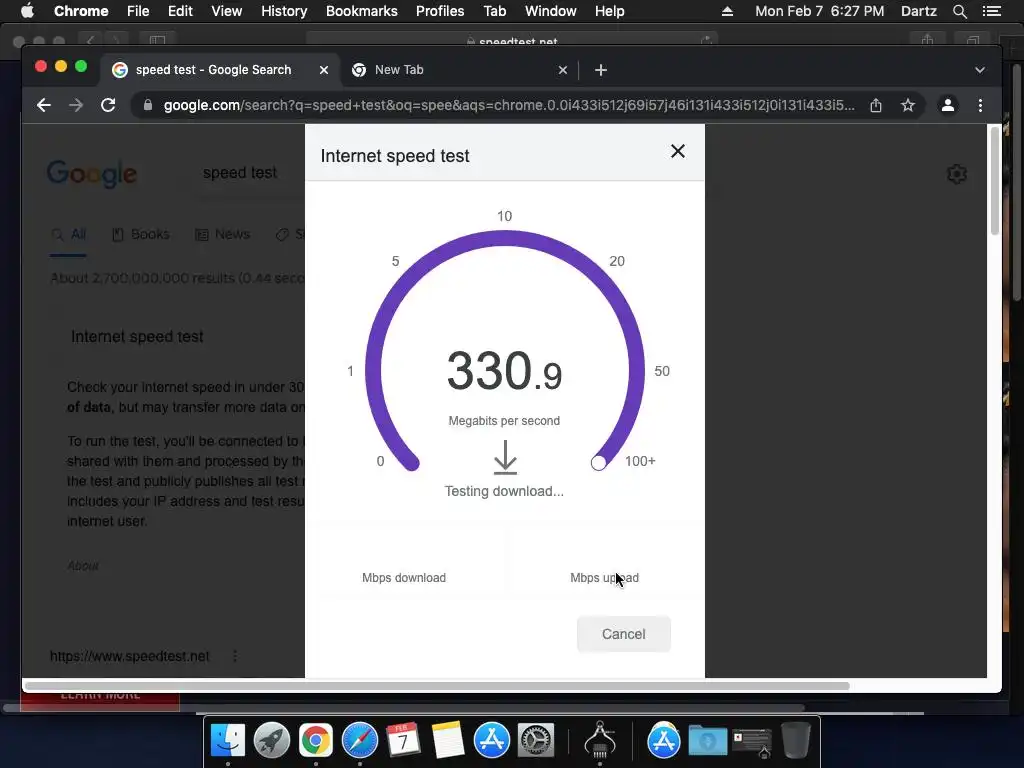Click the download arrow icon in gauge

[505, 457]
